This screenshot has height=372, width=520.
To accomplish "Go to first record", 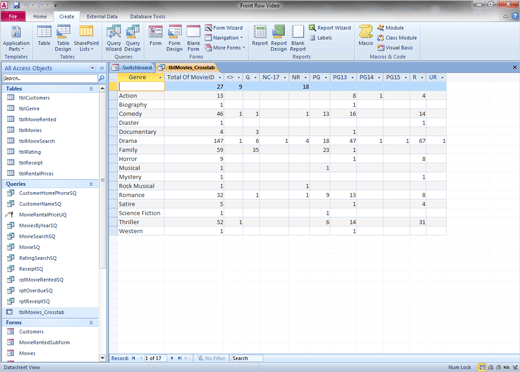I will [x=133, y=358].
